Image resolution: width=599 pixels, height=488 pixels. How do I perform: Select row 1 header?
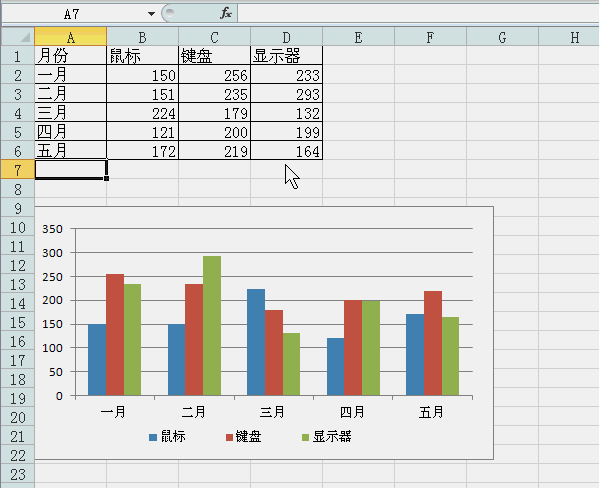pyautogui.click(x=18, y=56)
